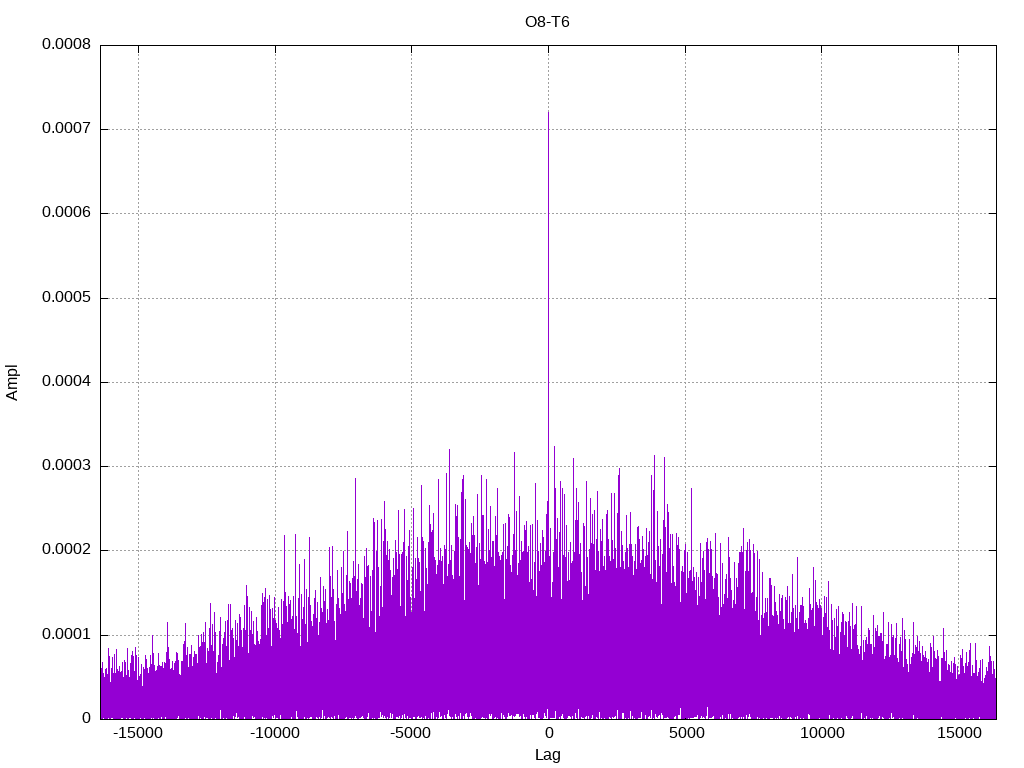Select the 5000 x-axis tick label
The height and width of the screenshot is (768, 1024).
click(x=685, y=734)
